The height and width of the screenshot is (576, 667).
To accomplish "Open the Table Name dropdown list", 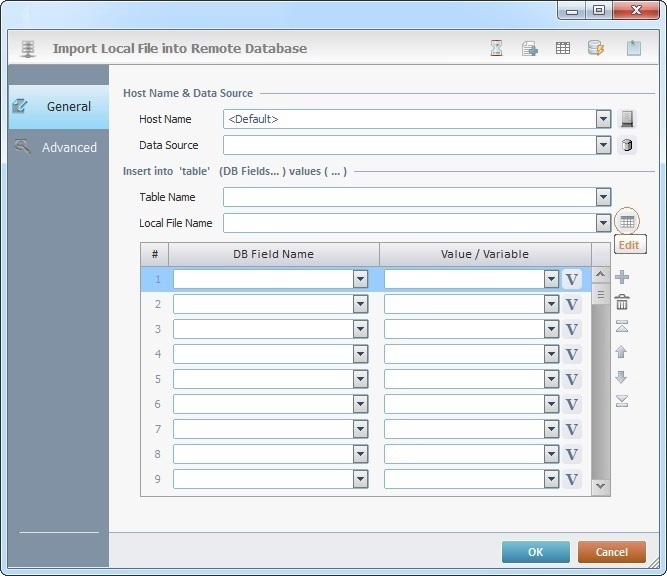I will tap(603, 197).
